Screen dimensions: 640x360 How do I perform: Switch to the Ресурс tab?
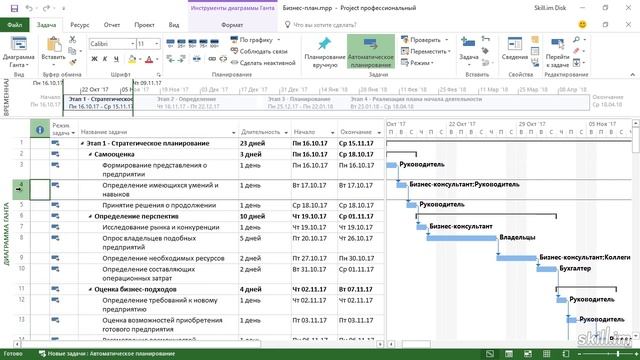tap(80, 25)
